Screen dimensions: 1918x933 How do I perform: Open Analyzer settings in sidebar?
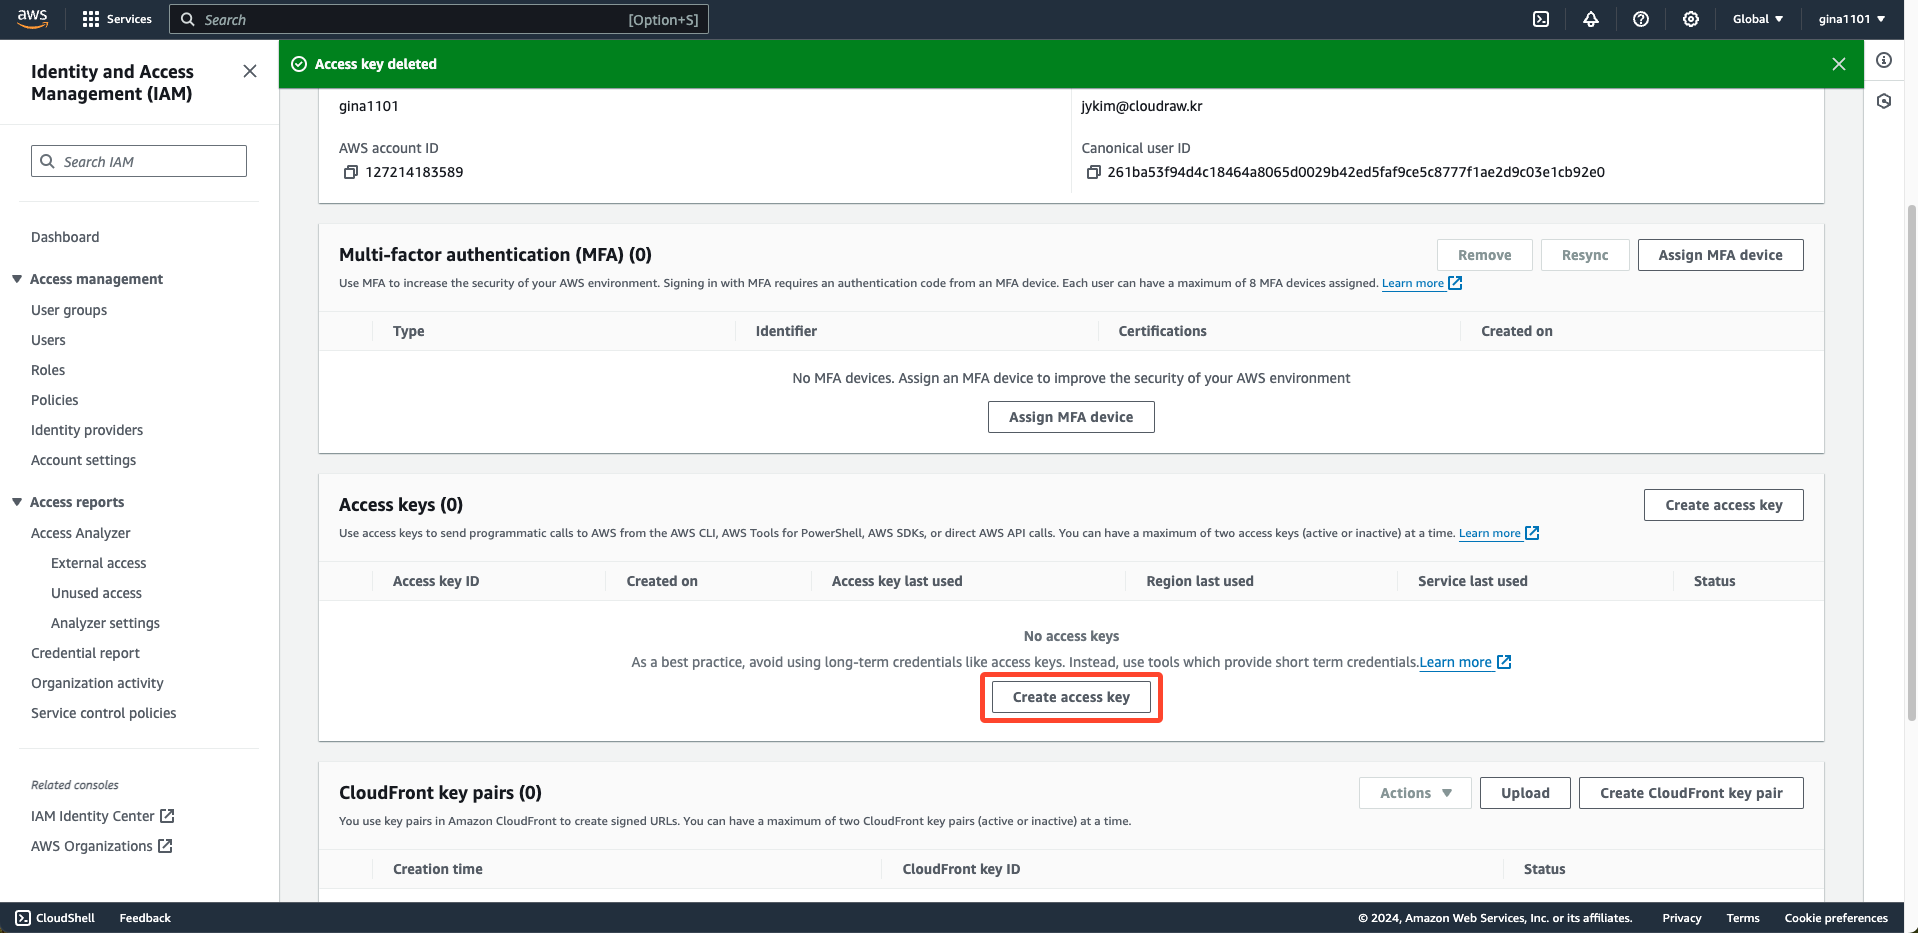click(105, 623)
